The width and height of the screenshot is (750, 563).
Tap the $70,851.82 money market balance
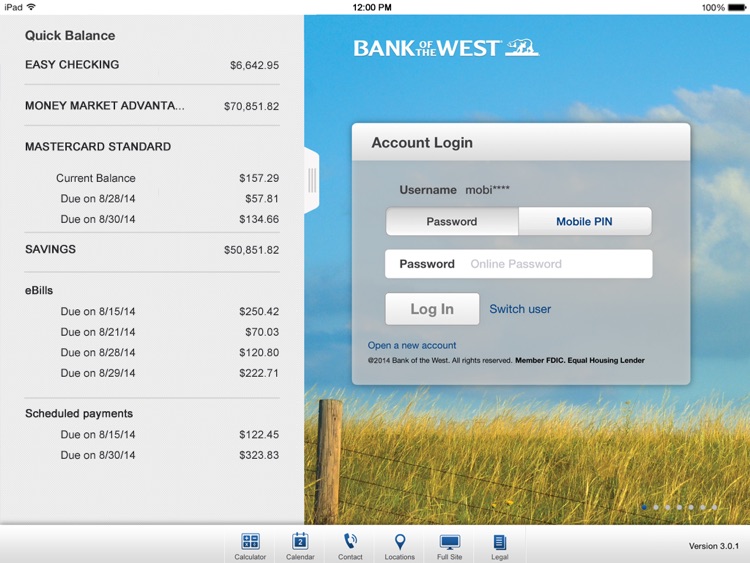252,106
